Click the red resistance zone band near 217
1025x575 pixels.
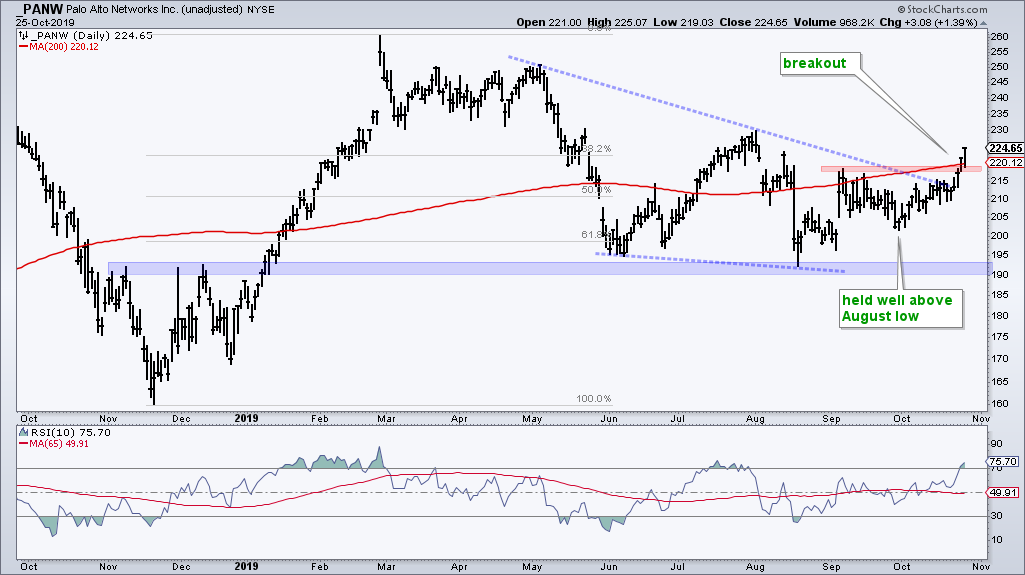click(x=901, y=169)
